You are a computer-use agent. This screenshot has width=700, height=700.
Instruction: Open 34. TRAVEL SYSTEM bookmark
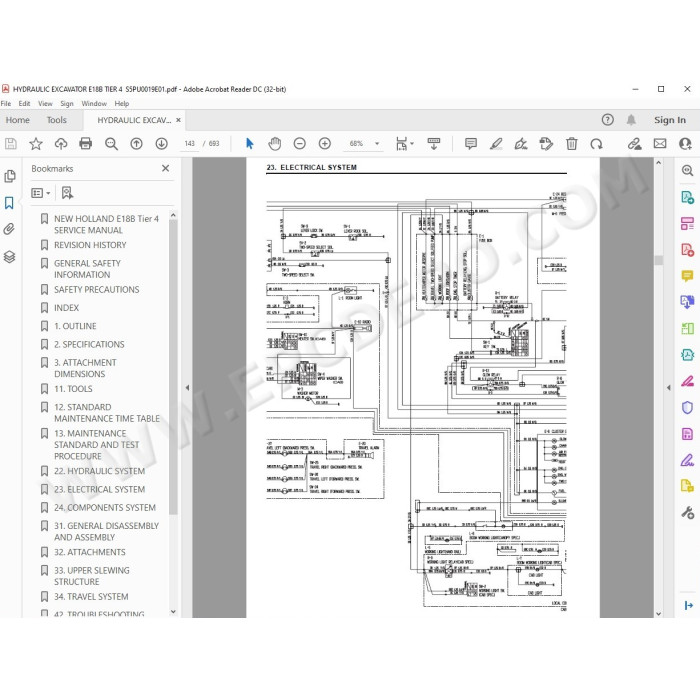pyautogui.click(x=91, y=597)
